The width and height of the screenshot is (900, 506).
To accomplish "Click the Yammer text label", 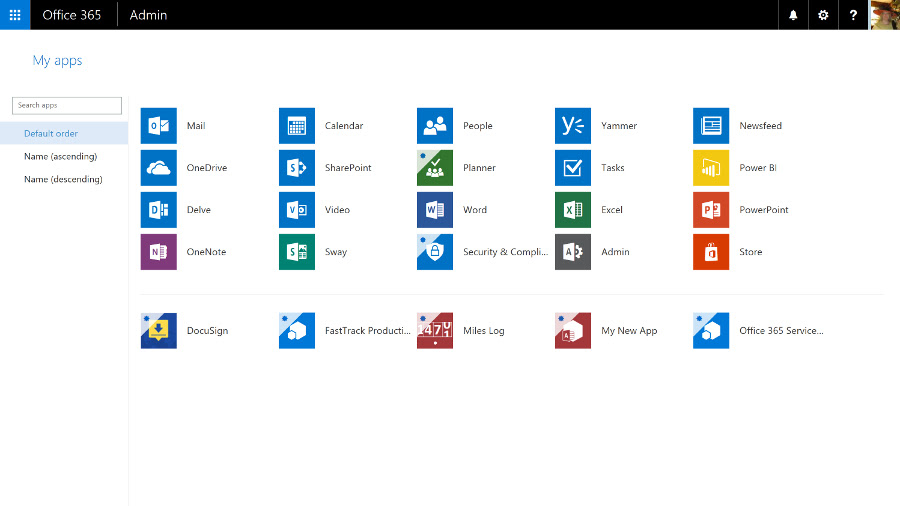I will pos(619,126).
